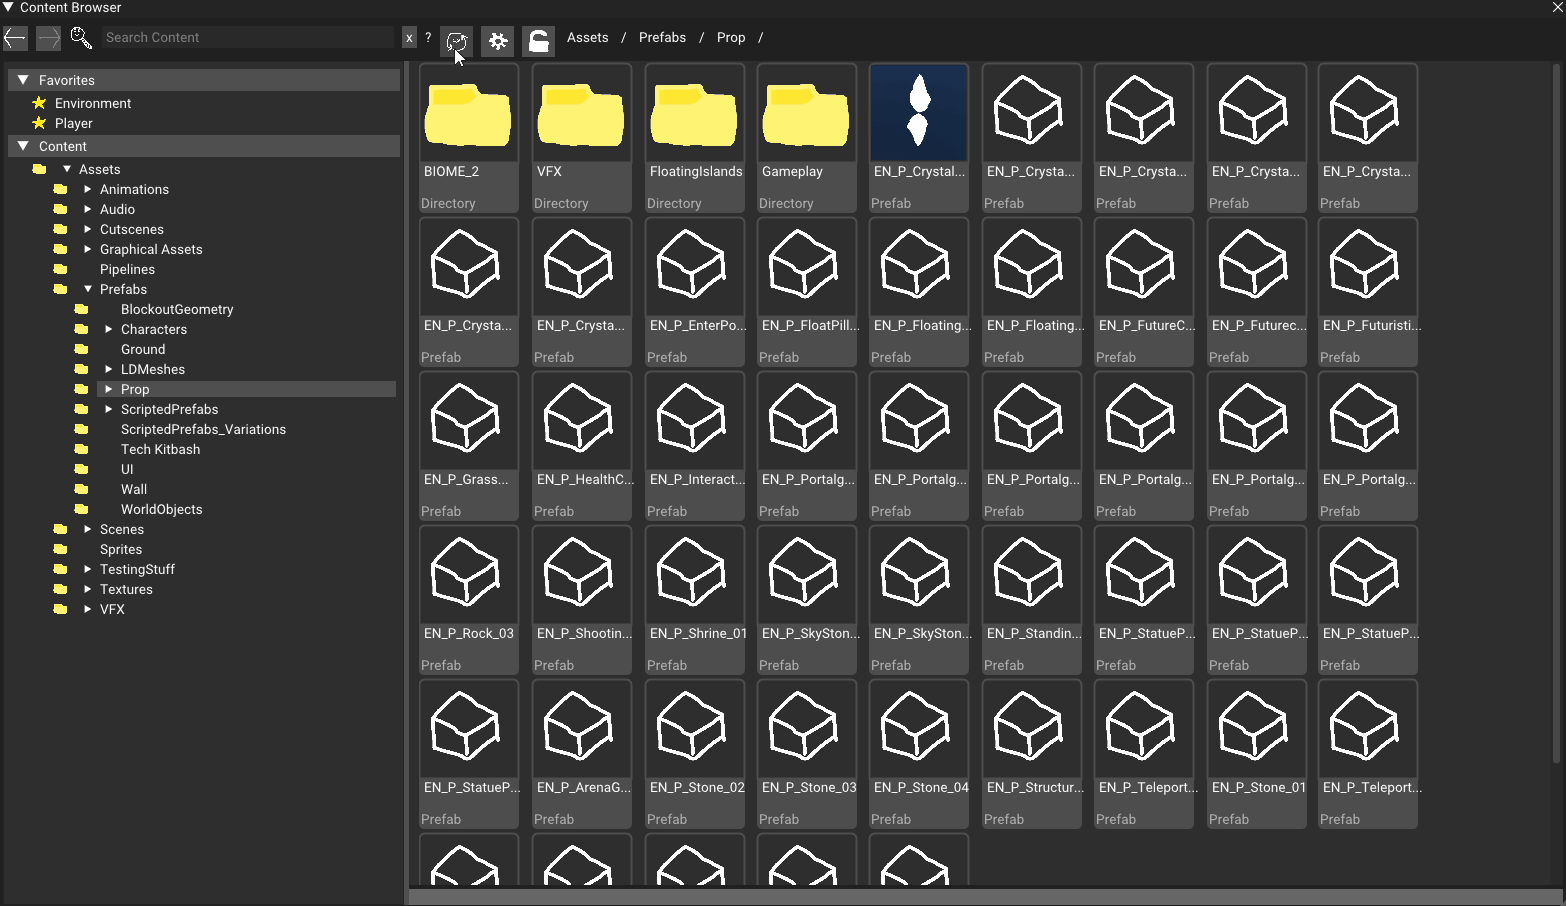This screenshot has height=906, width=1566.
Task: Expand the LDMeshes folder arrow
Action: click(x=109, y=369)
